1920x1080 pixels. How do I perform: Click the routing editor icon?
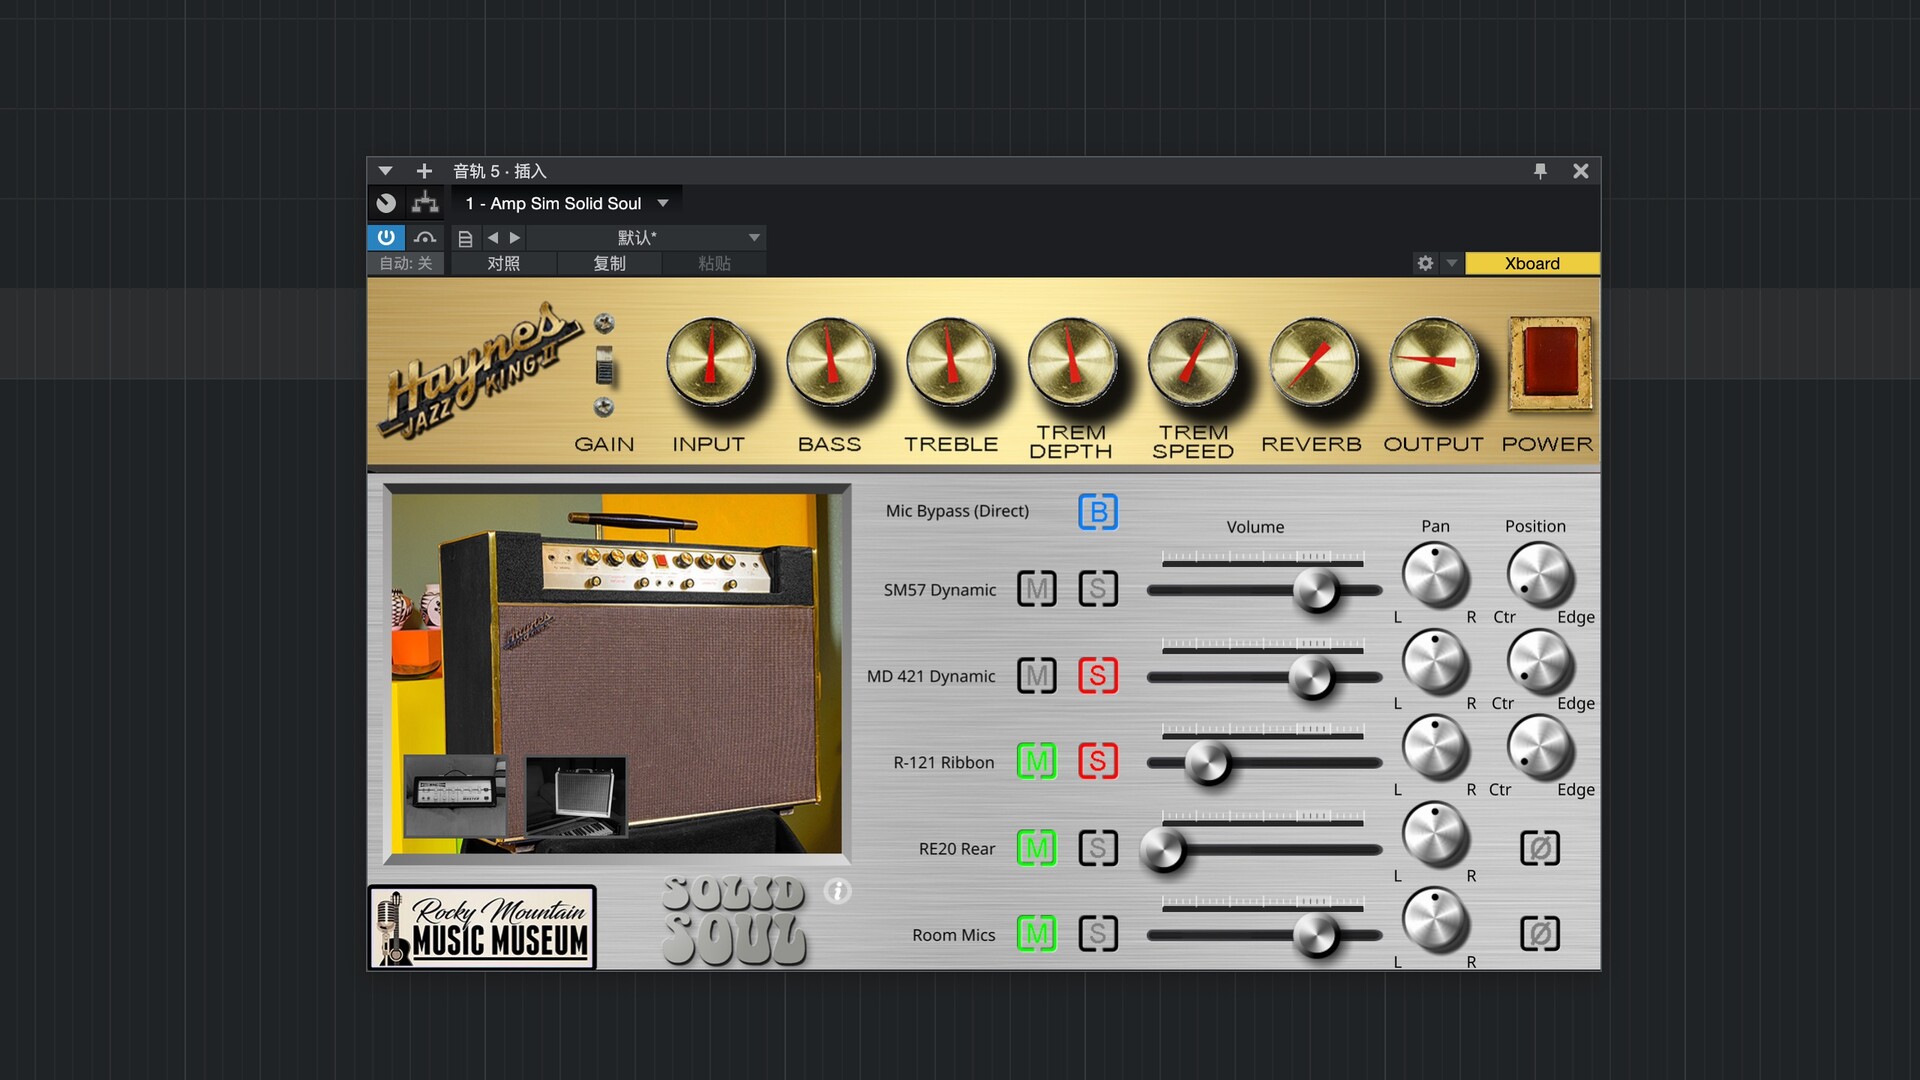[x=425, y=203]
